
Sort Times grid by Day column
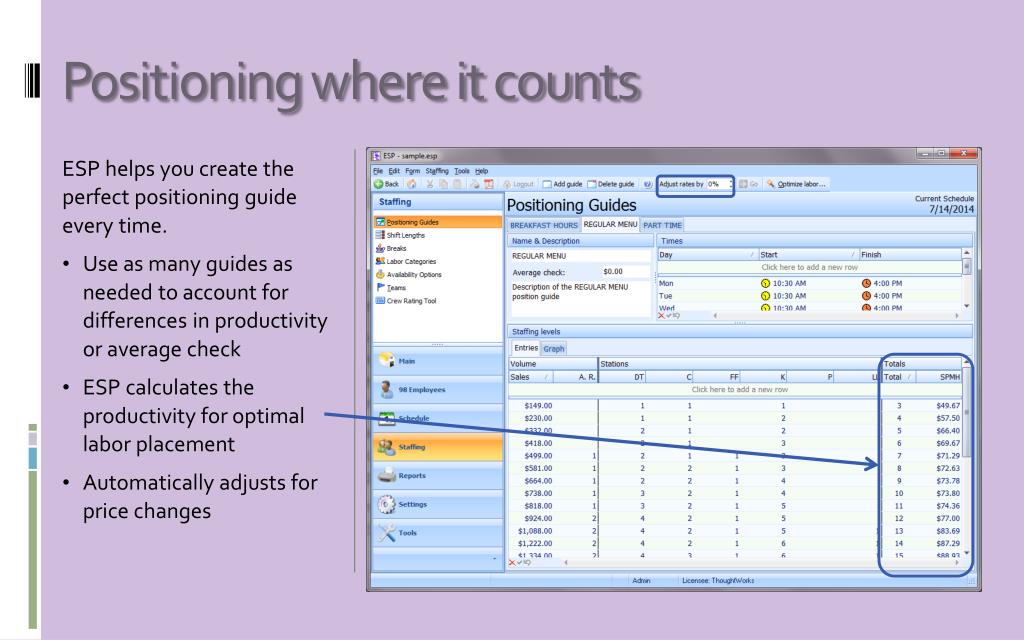click(x=707, y=255)
